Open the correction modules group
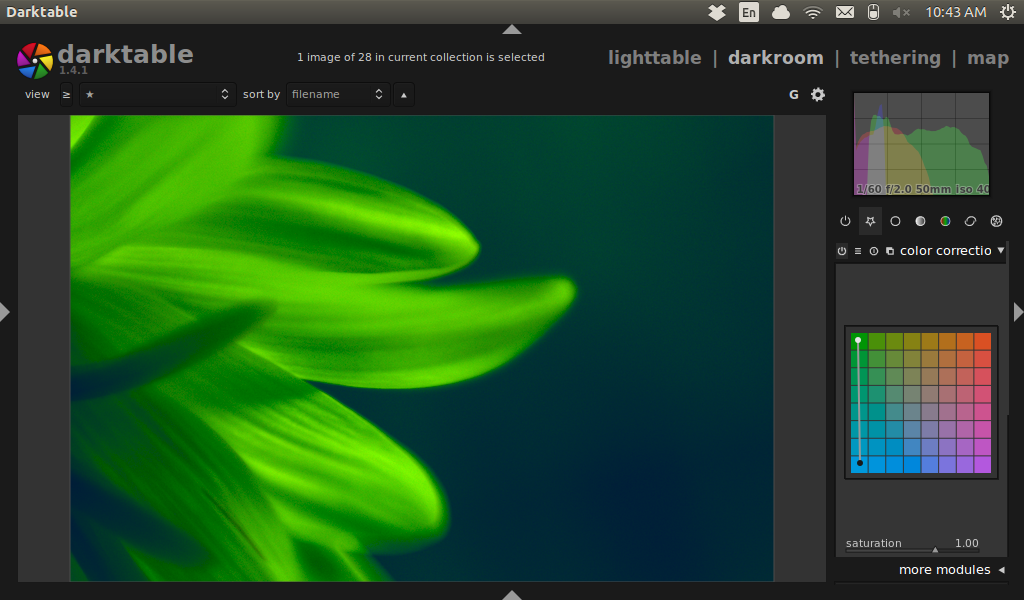1024x600 pixels. click(x=970, y=221)
